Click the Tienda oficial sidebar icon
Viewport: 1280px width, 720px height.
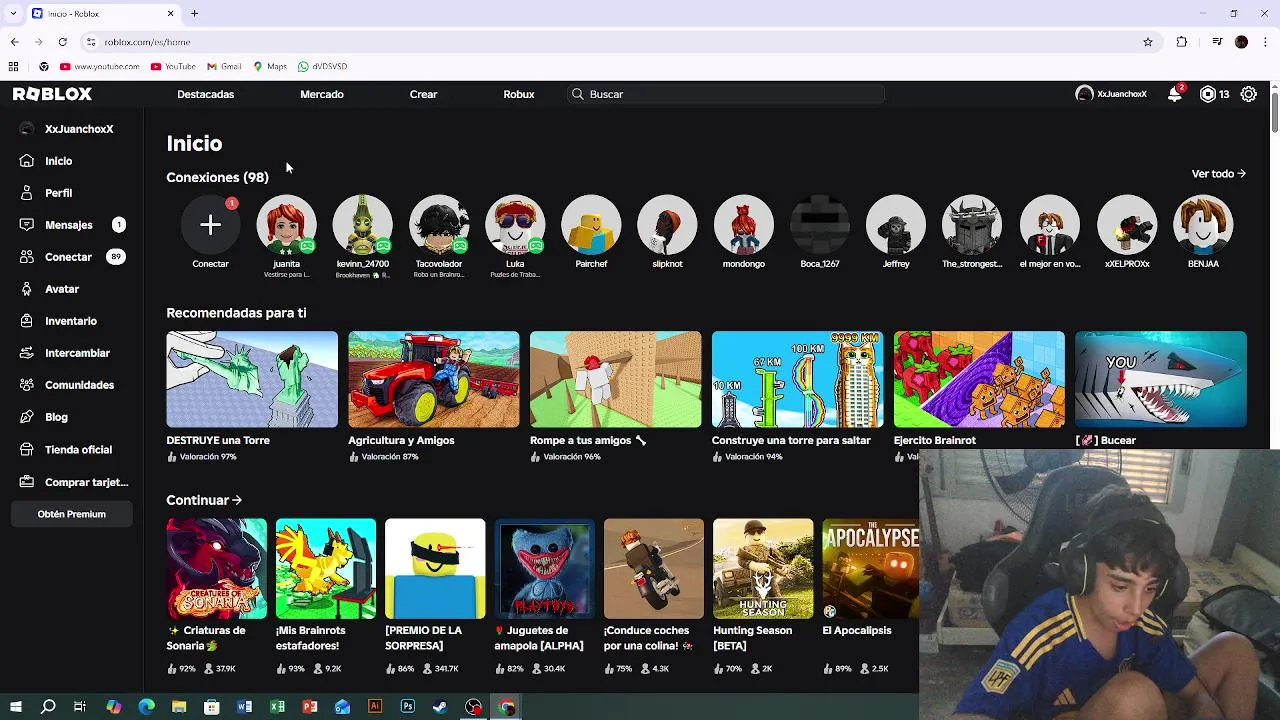(27, 450)
